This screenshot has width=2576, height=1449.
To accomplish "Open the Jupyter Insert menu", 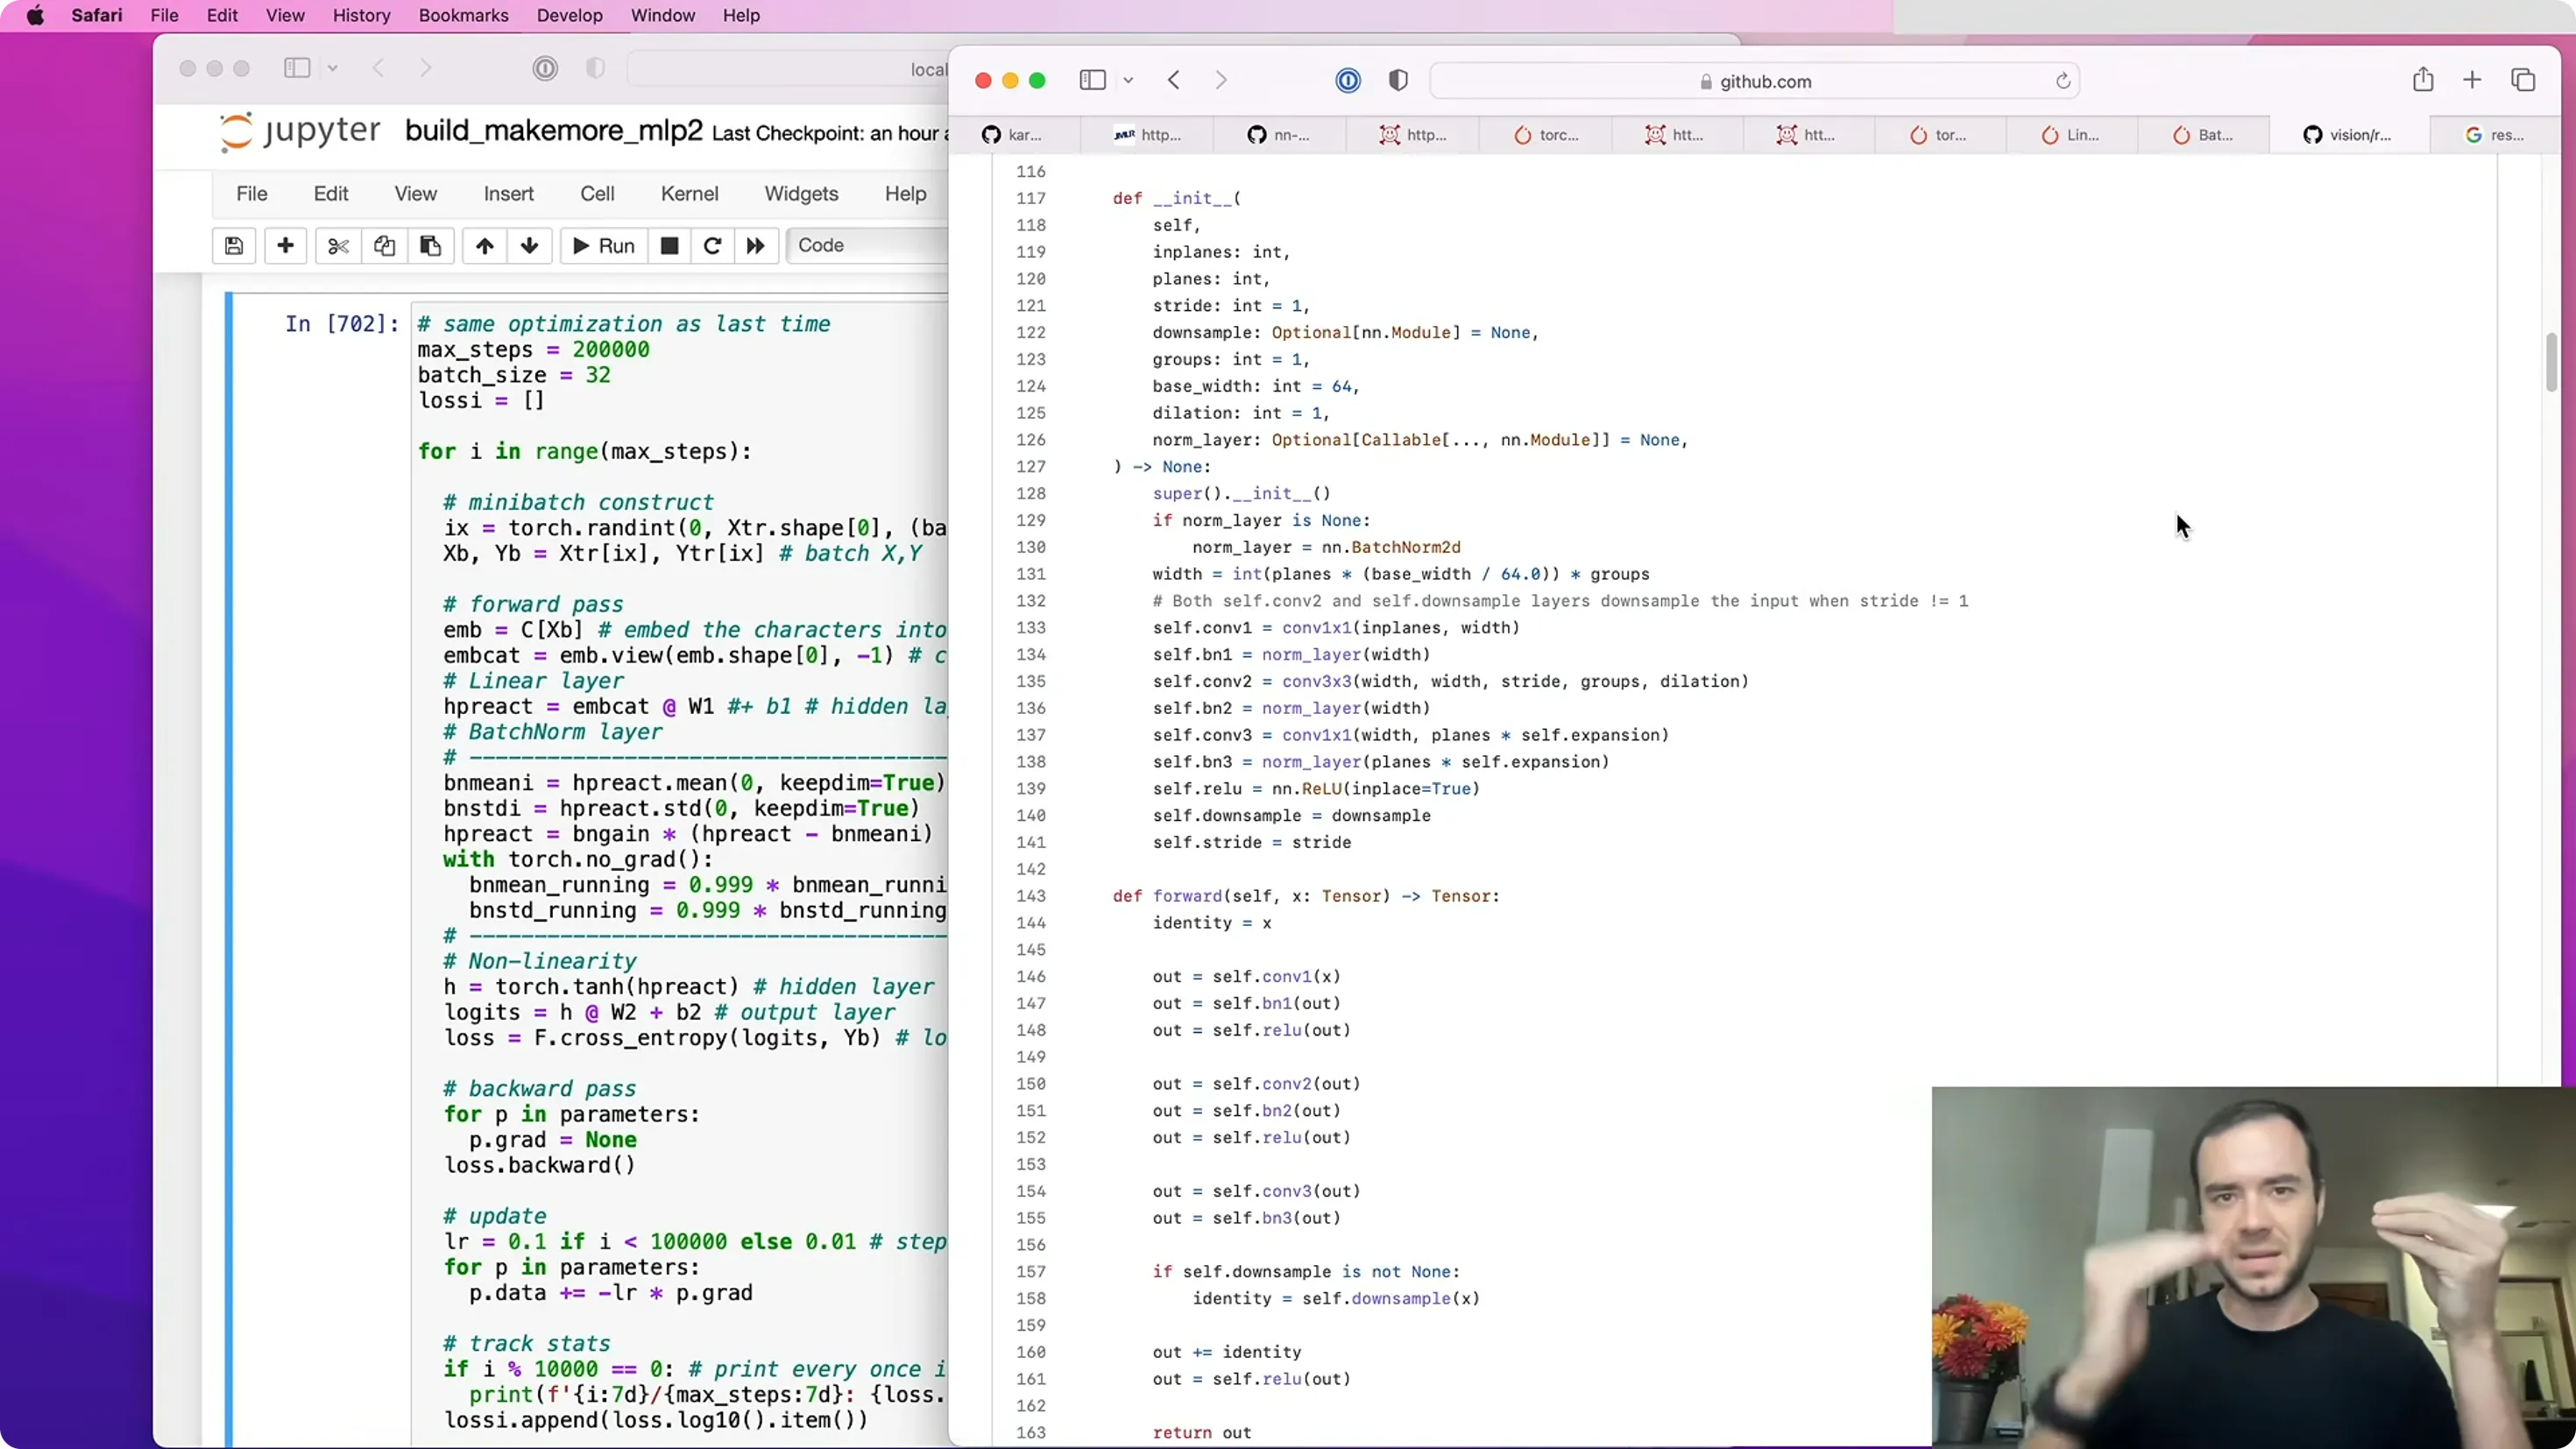I will click(x=509, y=194).
